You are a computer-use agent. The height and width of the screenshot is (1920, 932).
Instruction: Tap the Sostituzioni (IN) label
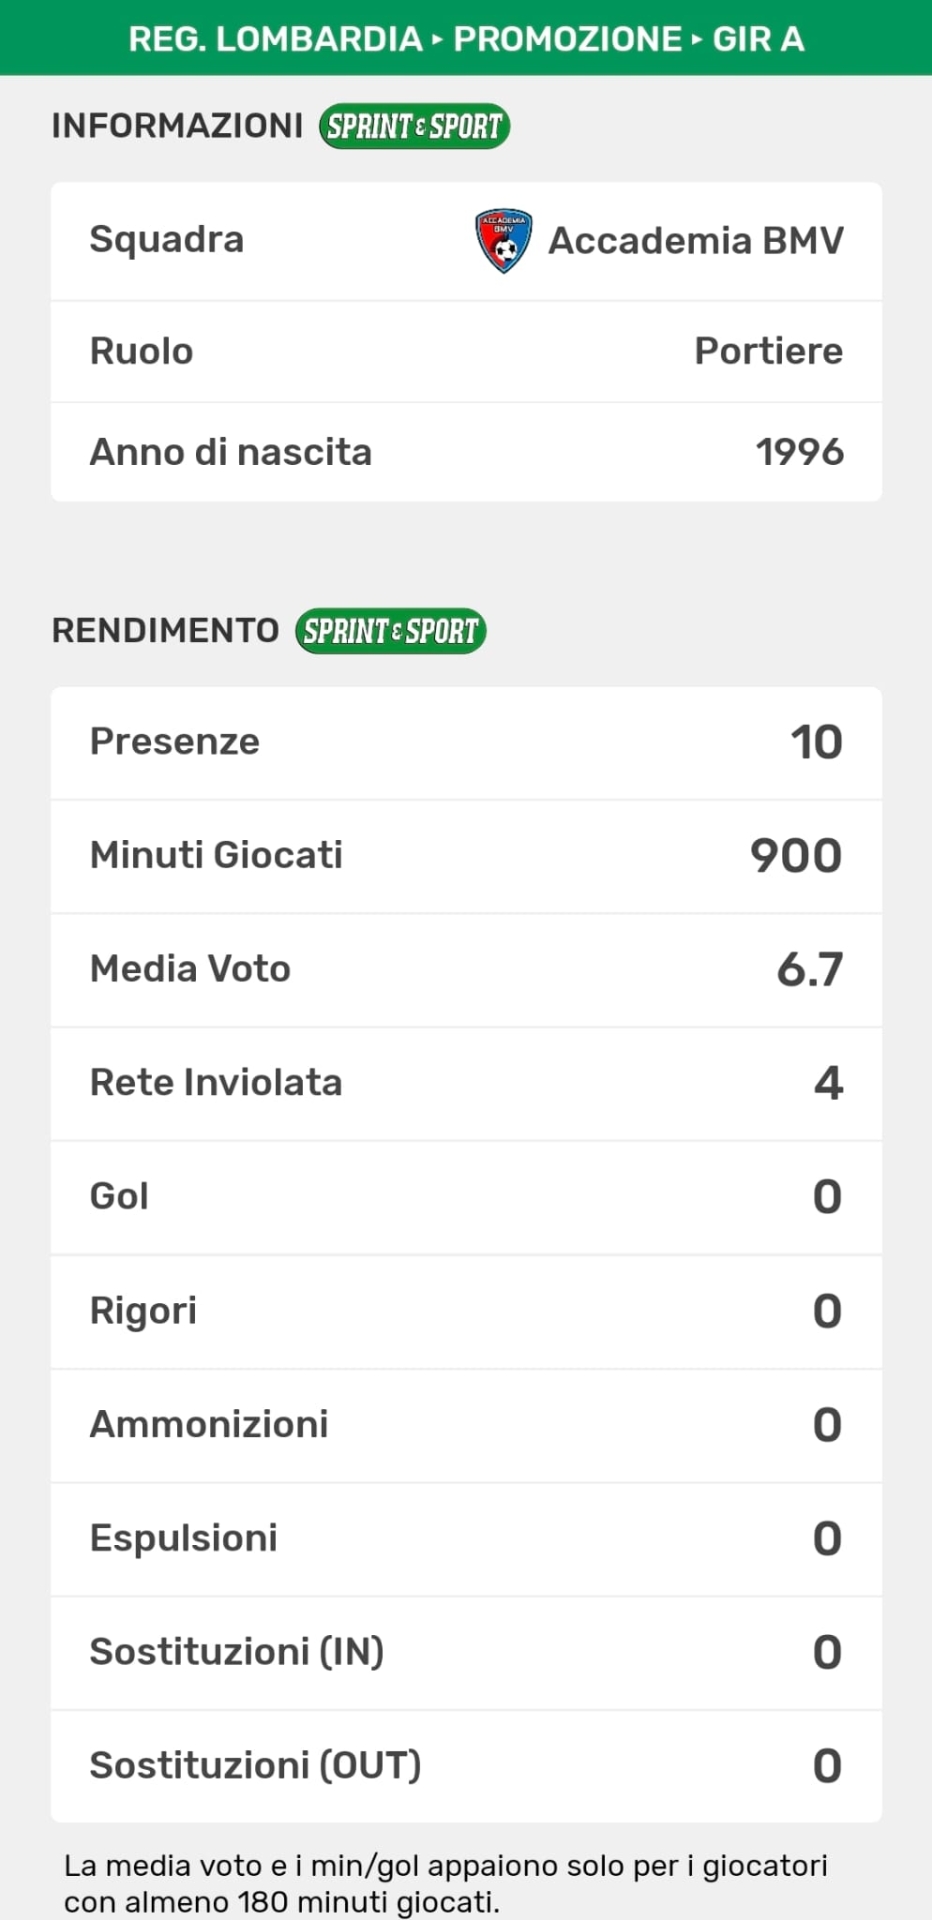tap(237, 1653)
